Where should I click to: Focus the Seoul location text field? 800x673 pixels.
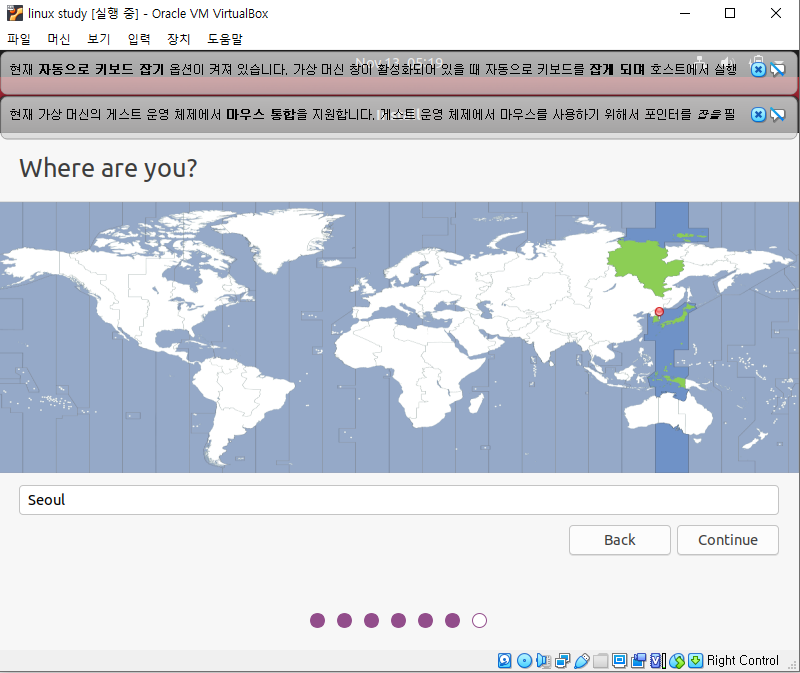click(398, 500)
